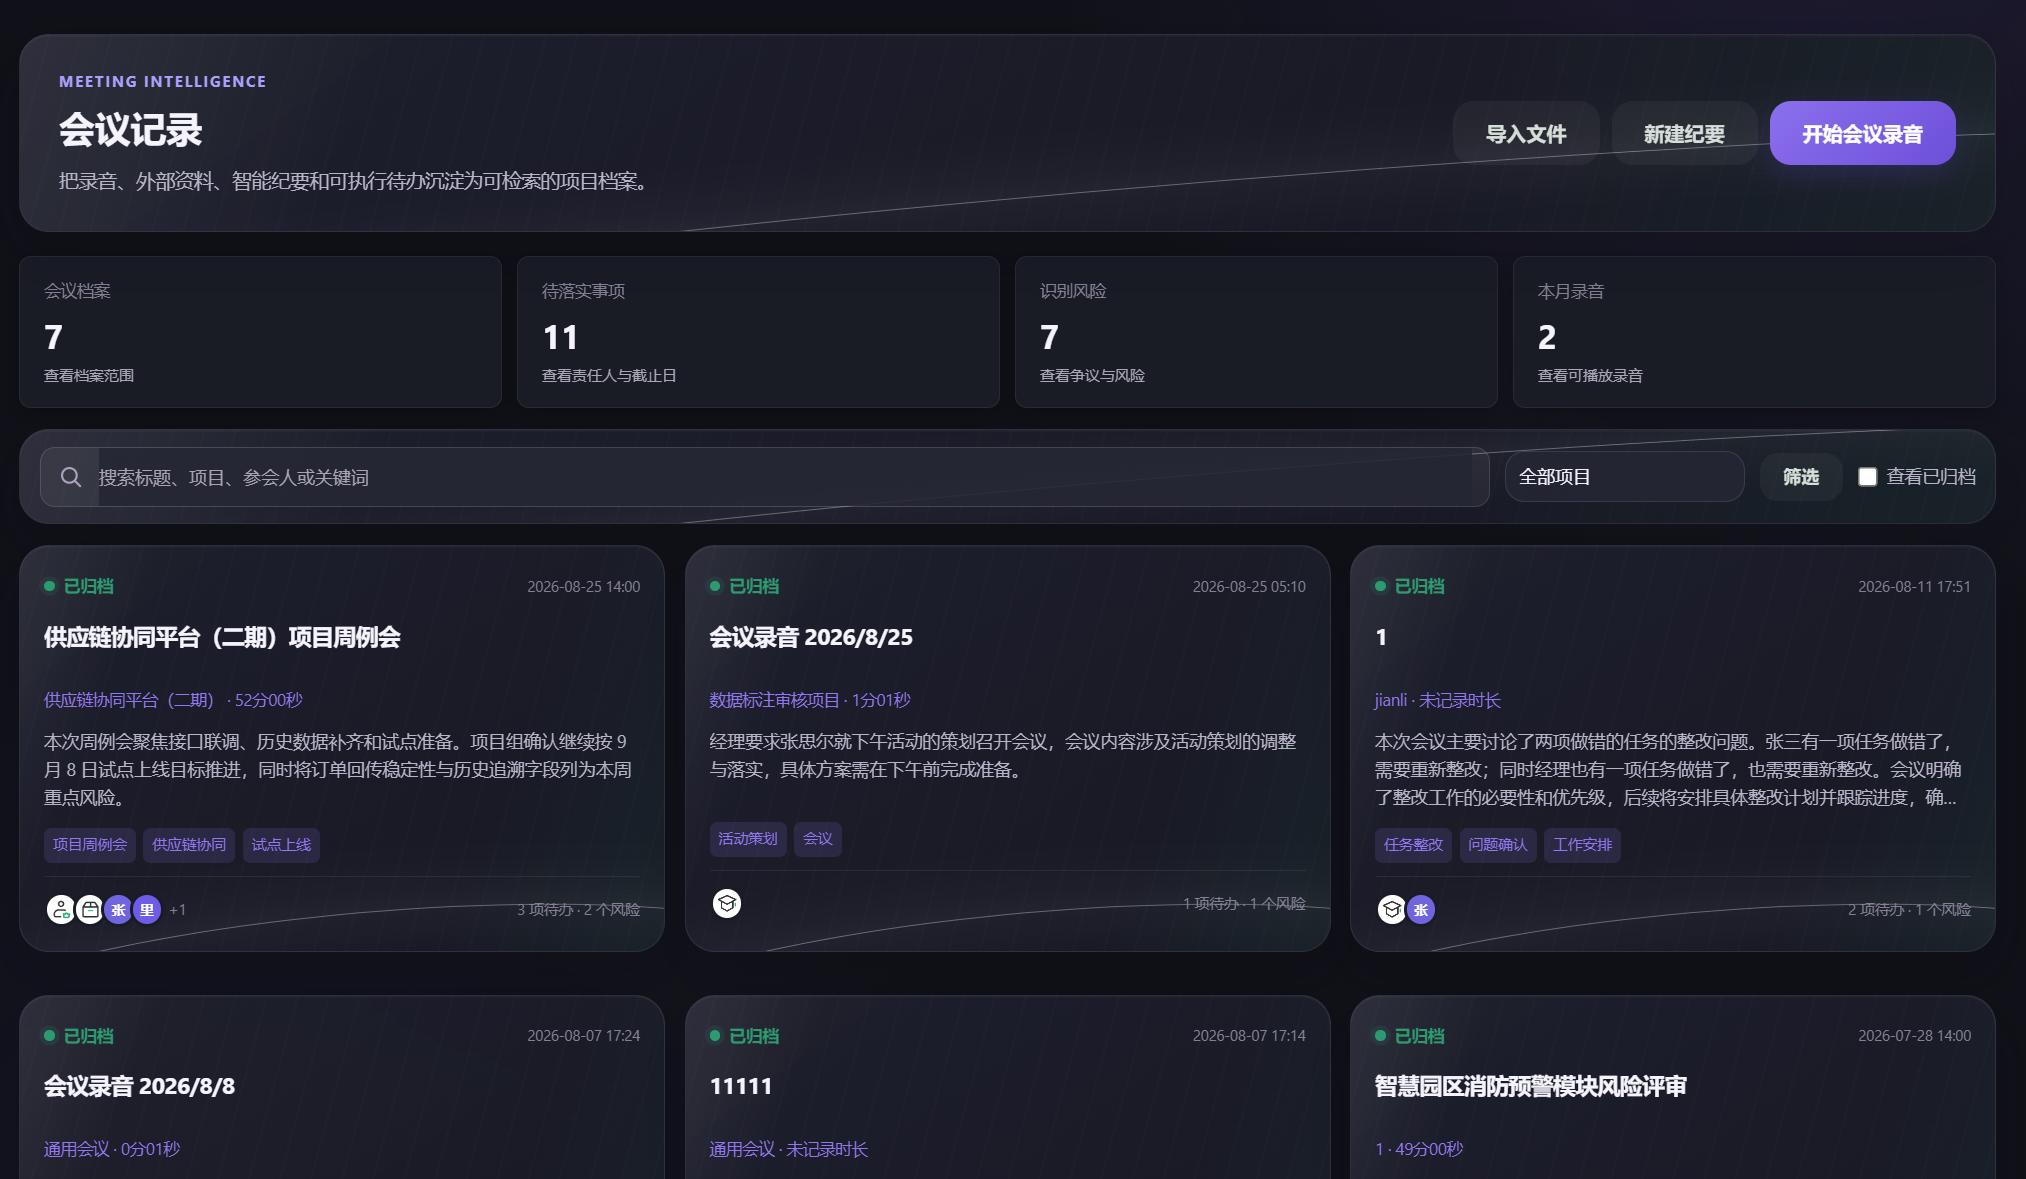Open the 识别风险 stat card
Screen dimensions: 2026x1179
[1256, 332]
